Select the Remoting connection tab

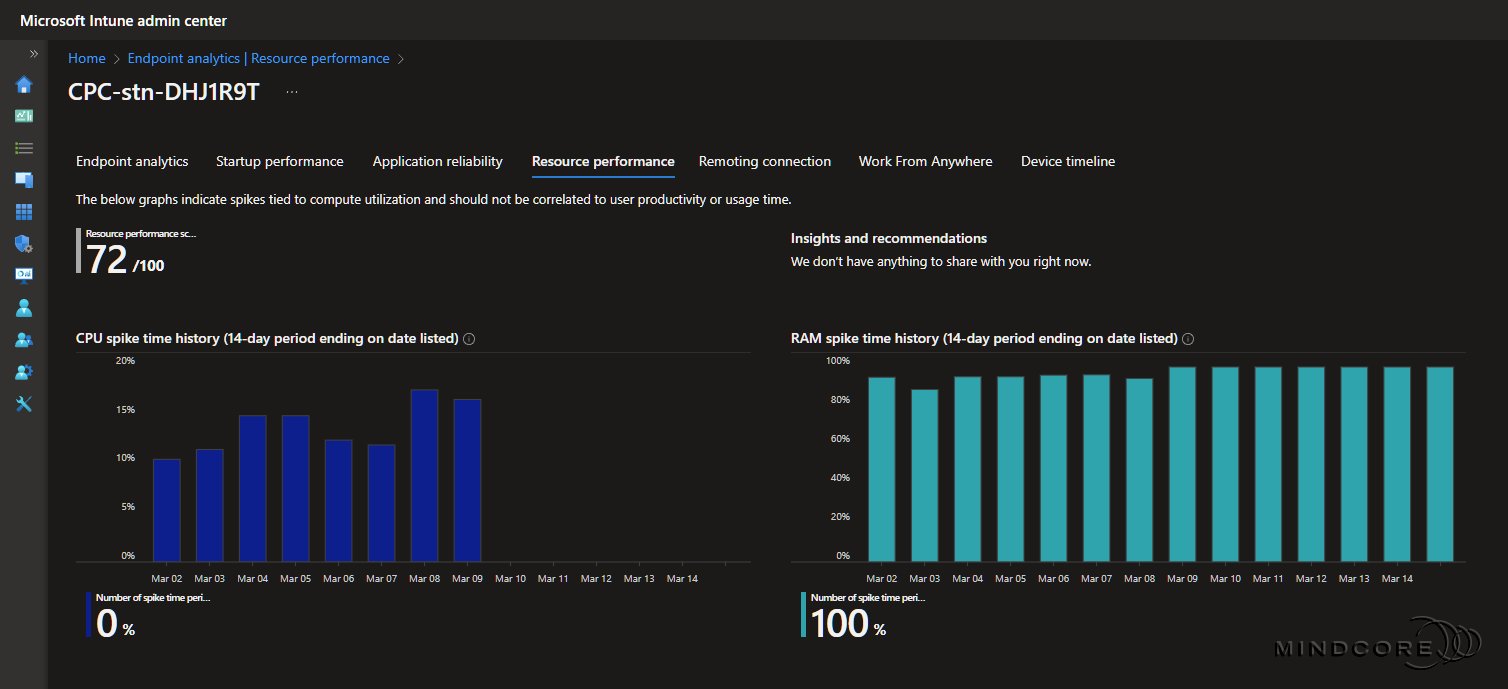click(x=764, y=162)
